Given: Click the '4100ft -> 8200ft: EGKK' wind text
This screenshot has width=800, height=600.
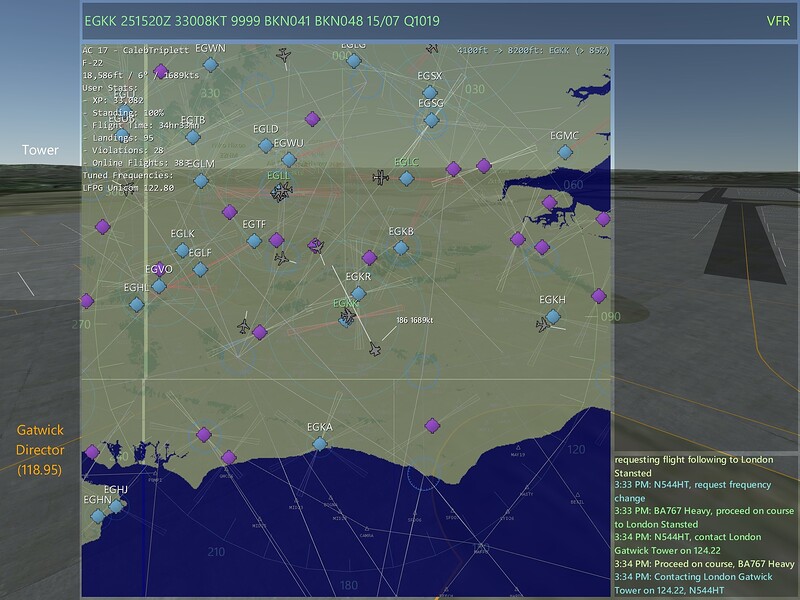Looking at the screenshot, I should 533,50.
